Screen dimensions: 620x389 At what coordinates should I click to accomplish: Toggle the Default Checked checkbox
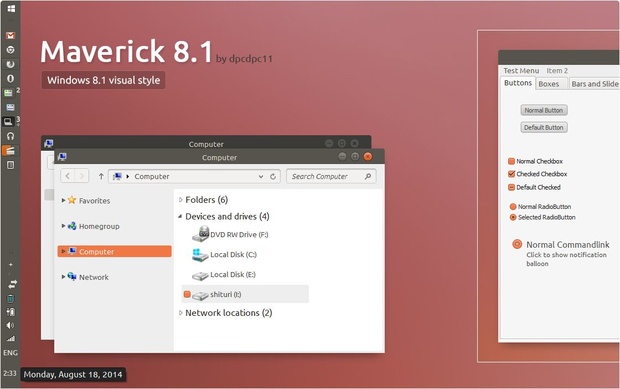(x=511, y=187)
